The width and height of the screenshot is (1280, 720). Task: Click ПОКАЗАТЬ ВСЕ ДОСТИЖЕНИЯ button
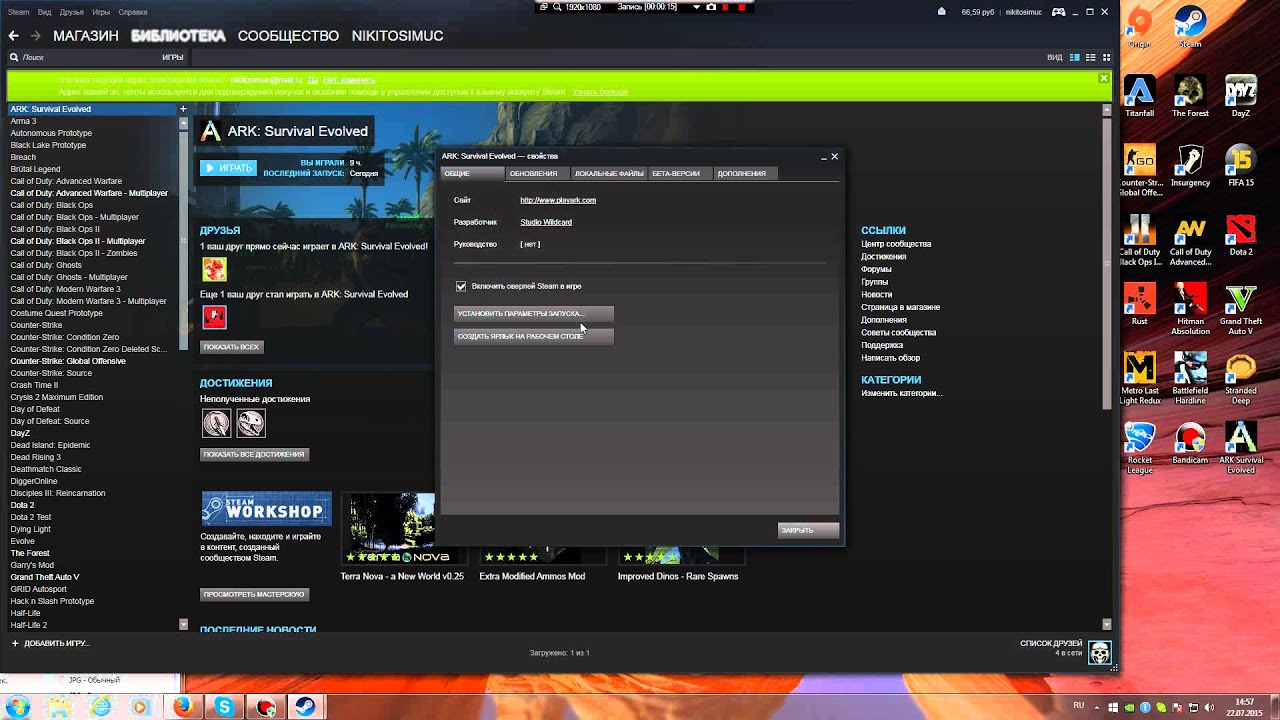pyautogui.click(x=254, y=454)
